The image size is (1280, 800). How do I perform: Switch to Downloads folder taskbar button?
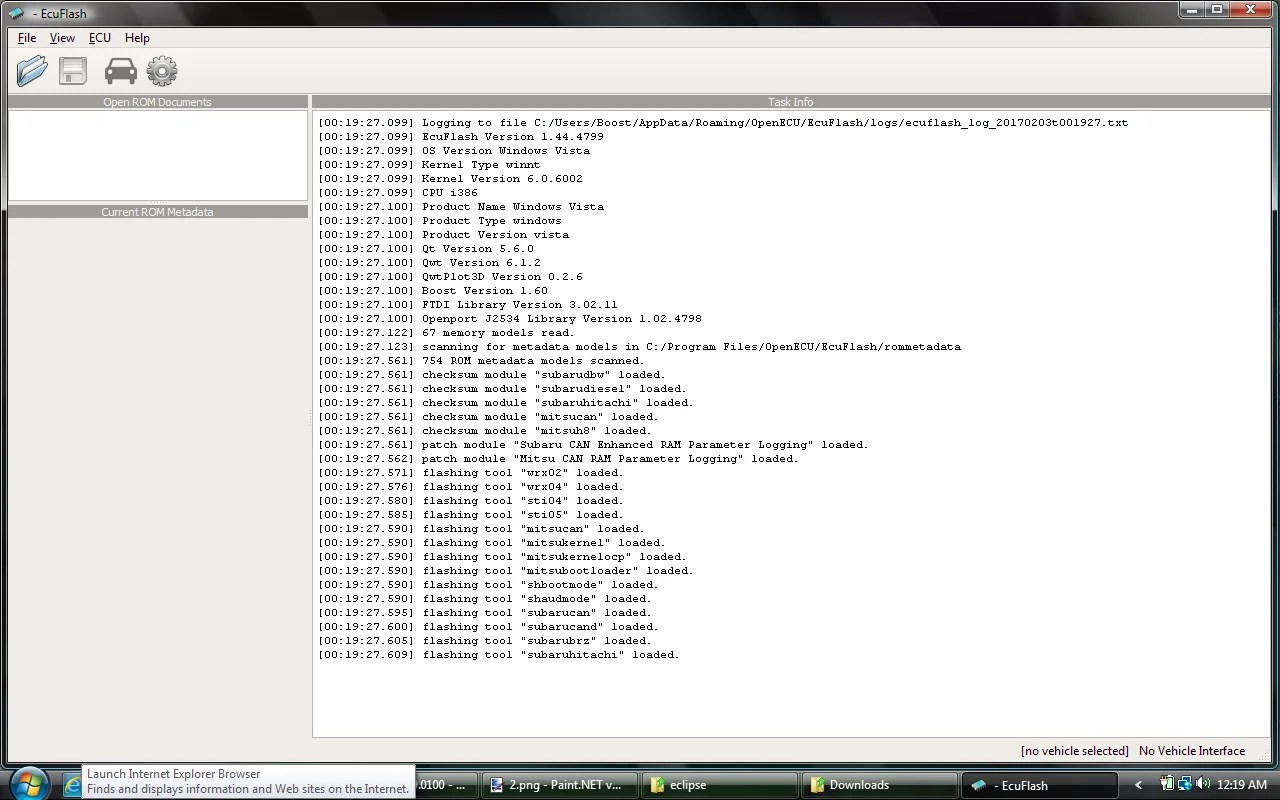[x=879, y=785]
